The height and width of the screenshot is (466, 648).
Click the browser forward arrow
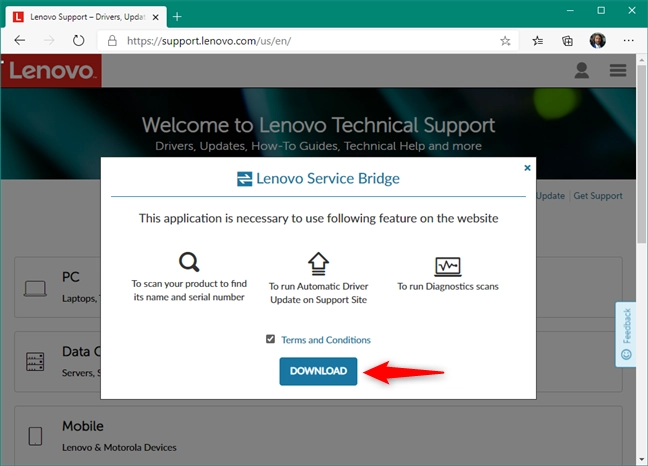[x=49, y=40]
